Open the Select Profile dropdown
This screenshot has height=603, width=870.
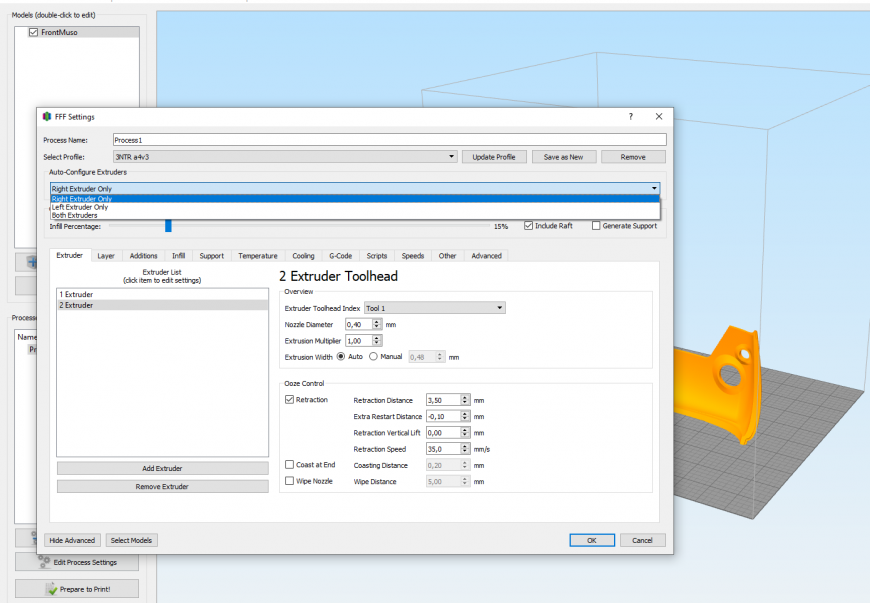tap(450, 156)
